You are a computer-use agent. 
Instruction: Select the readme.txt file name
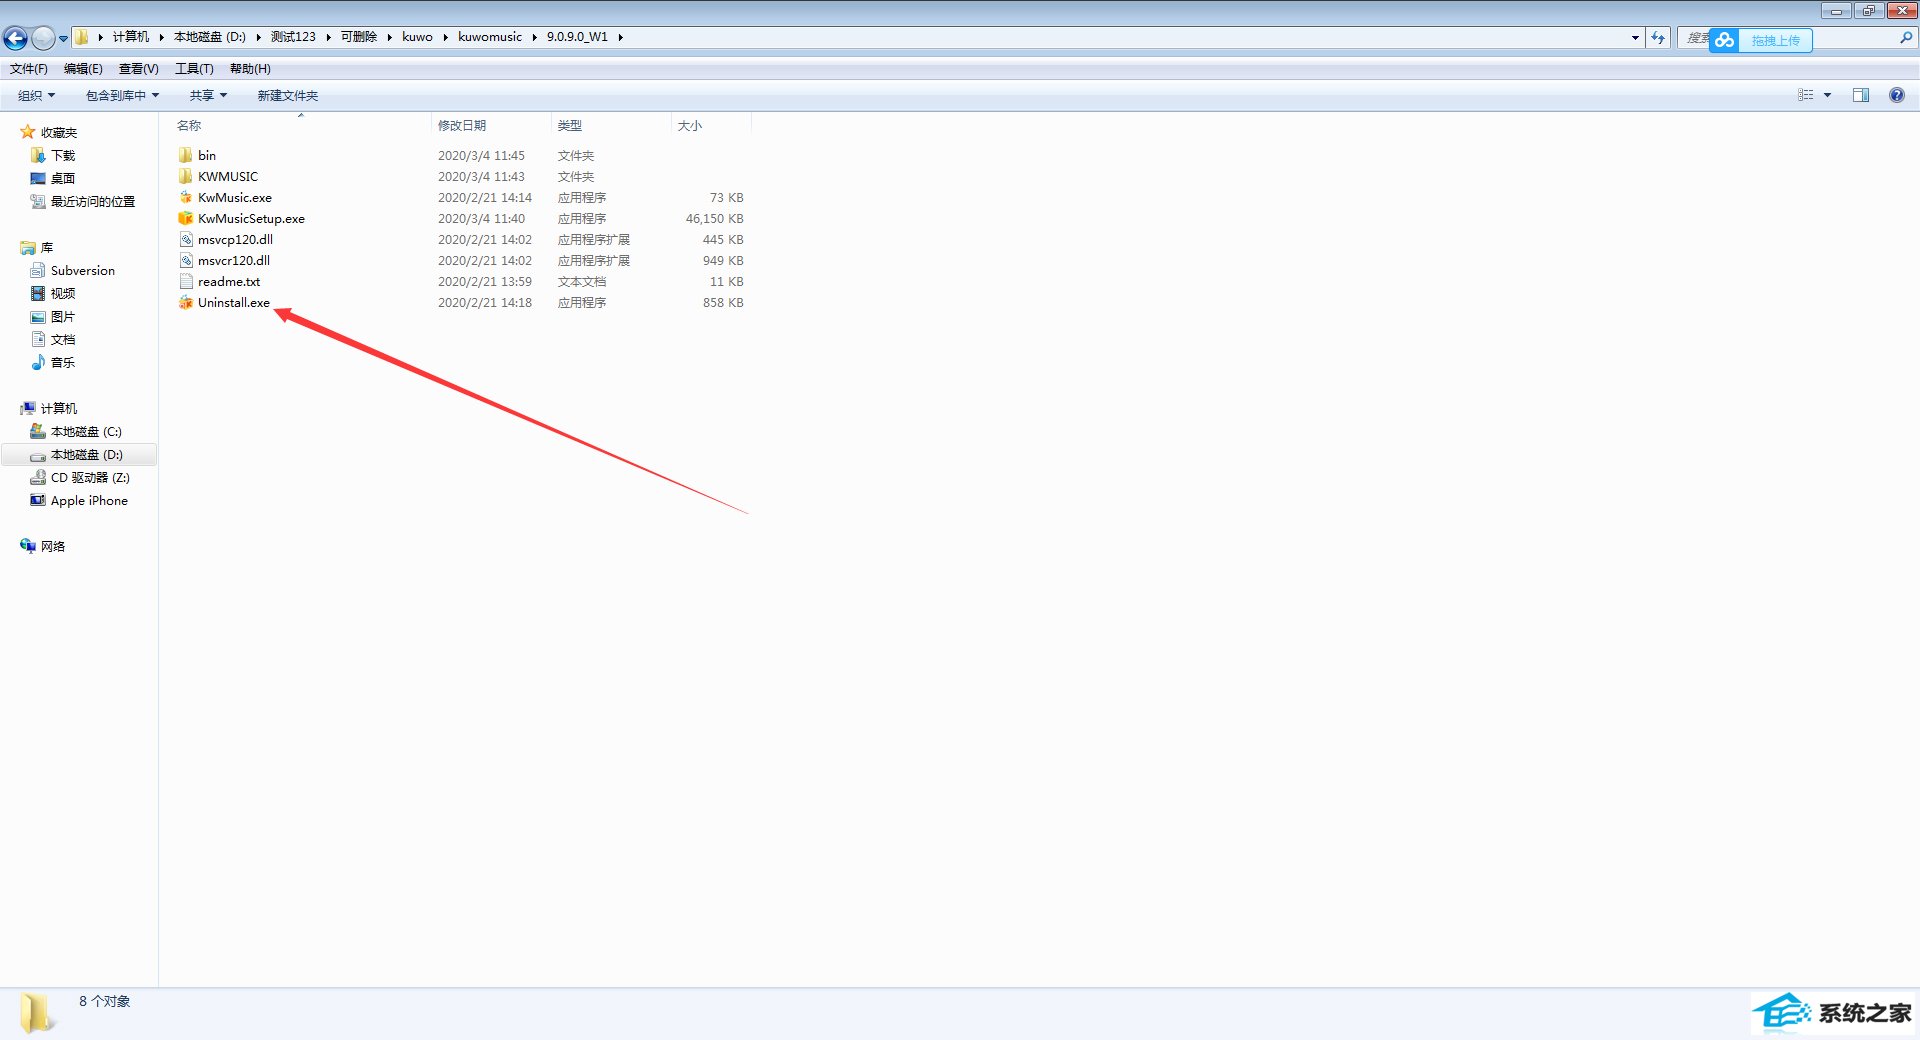tap(229, 281)
